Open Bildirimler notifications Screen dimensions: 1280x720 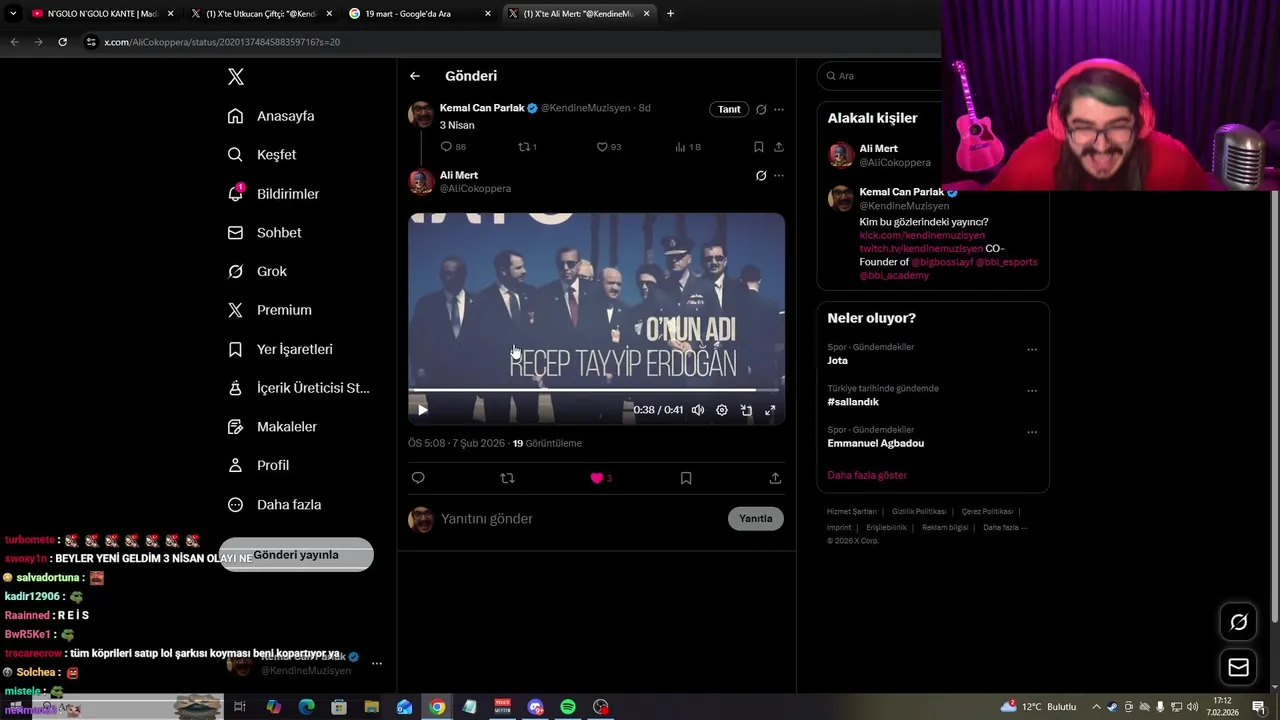pos(273,194)
